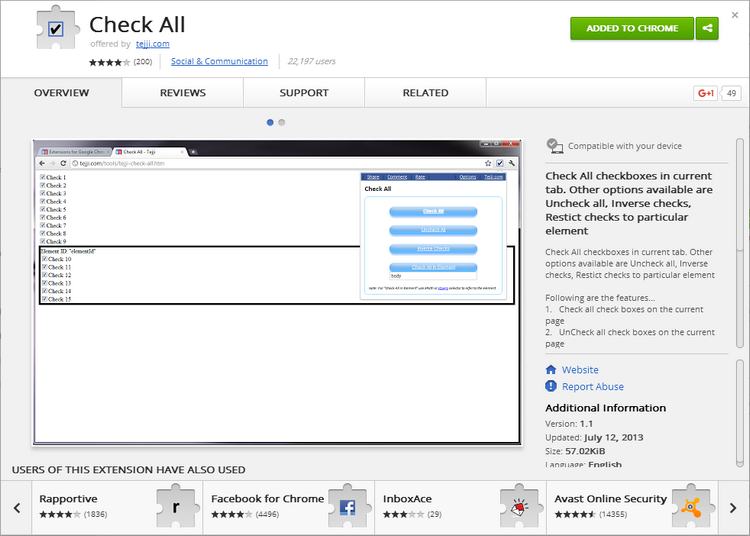Click the Report Abuse exclamation icon
The image size is (750, 536).
[x=551, y=386]
